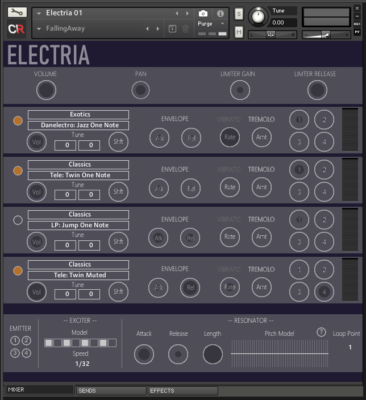This screenshot has height=400, width=366.
Task: Enable the LP: Jump One Note layer
Action: click(x=18, y=220)
